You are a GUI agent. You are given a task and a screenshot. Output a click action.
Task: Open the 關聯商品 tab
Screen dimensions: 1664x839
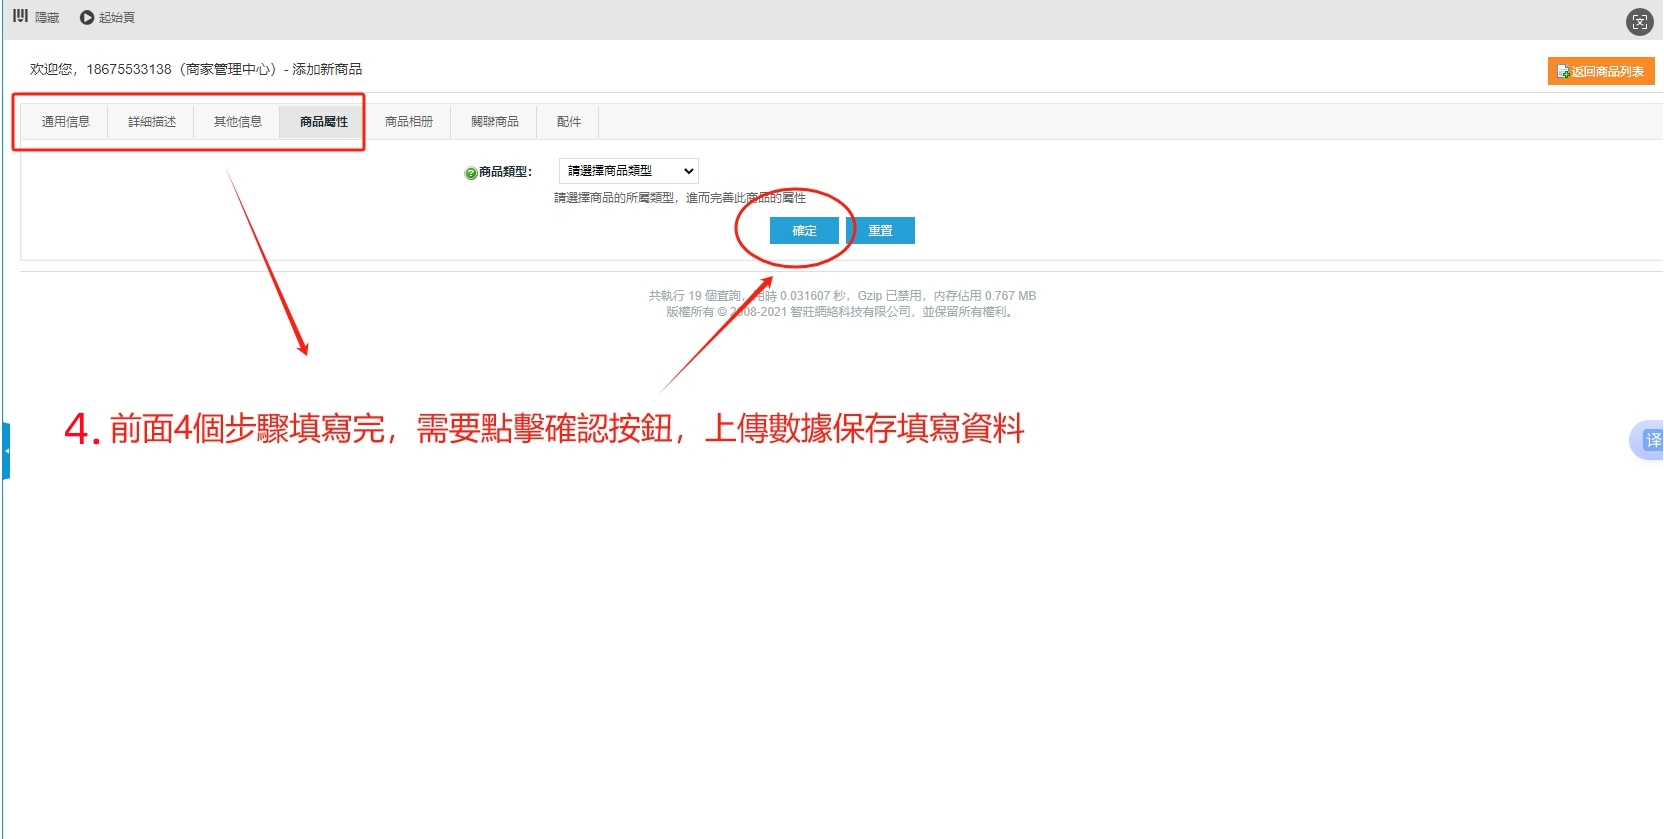495,122
